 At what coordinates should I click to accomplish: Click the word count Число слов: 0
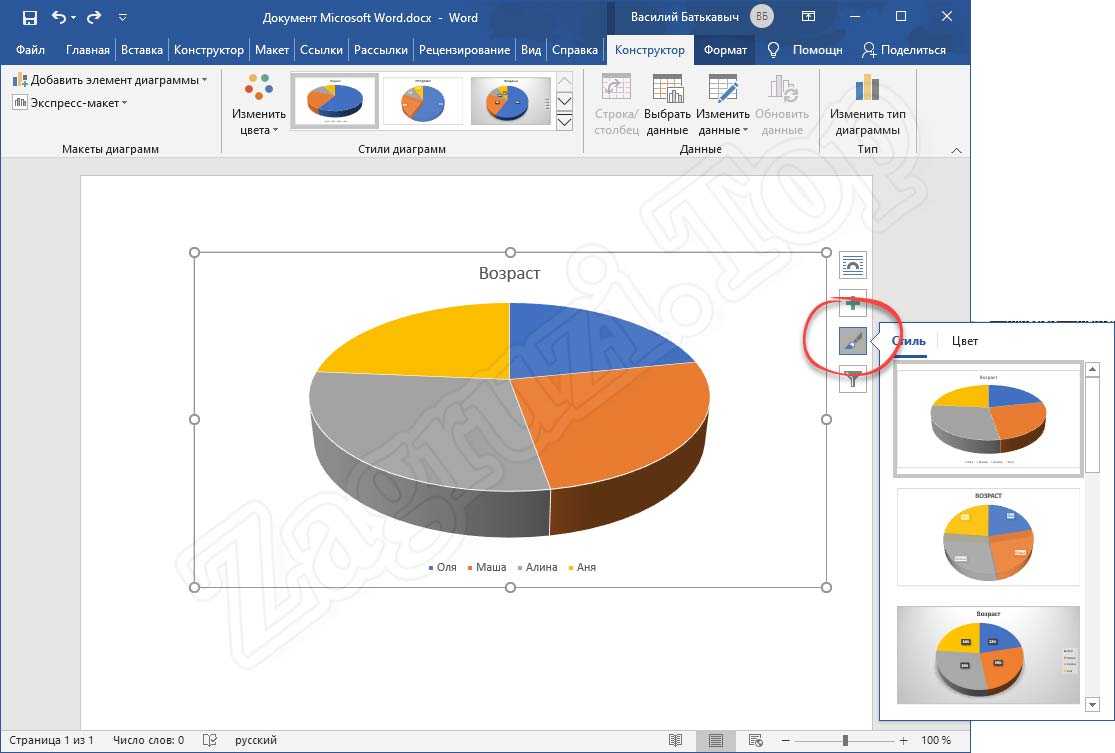149,740
